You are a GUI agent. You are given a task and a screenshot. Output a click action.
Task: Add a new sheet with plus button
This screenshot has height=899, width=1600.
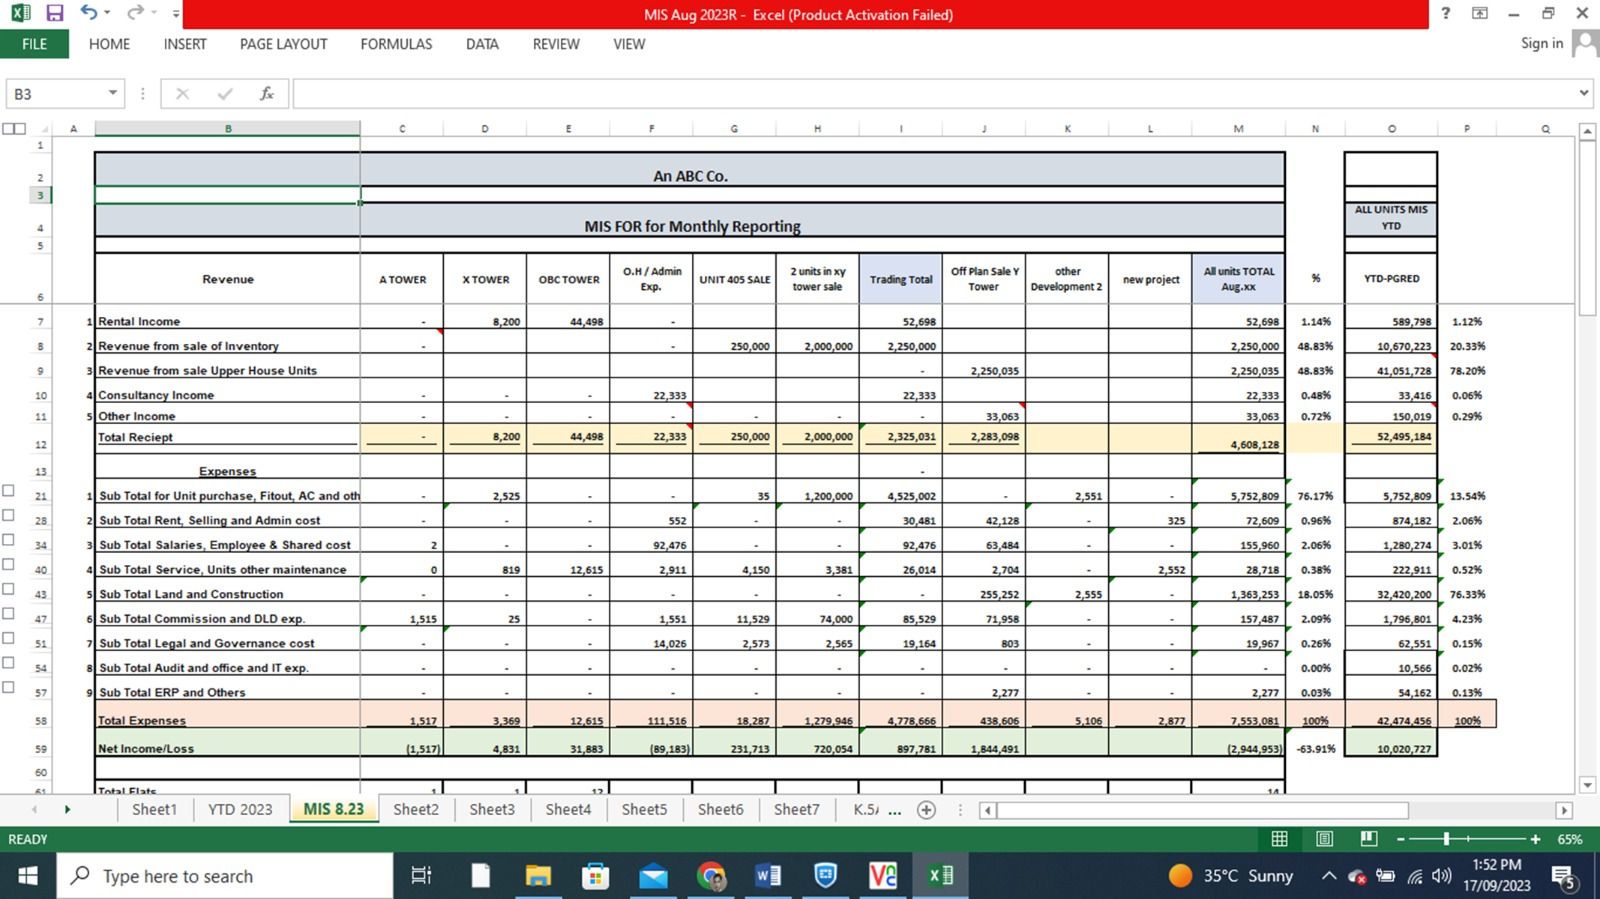click(x=926, y=810)
